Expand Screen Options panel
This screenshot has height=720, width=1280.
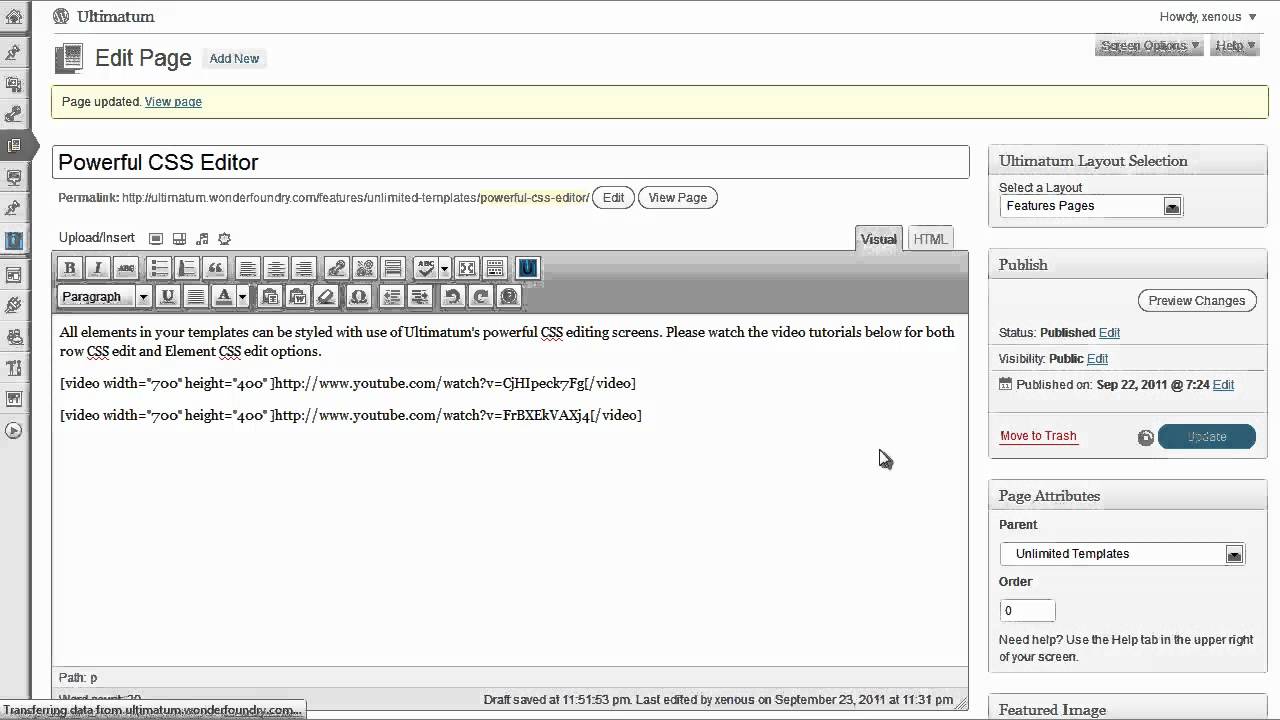(x=1150, y=45)
